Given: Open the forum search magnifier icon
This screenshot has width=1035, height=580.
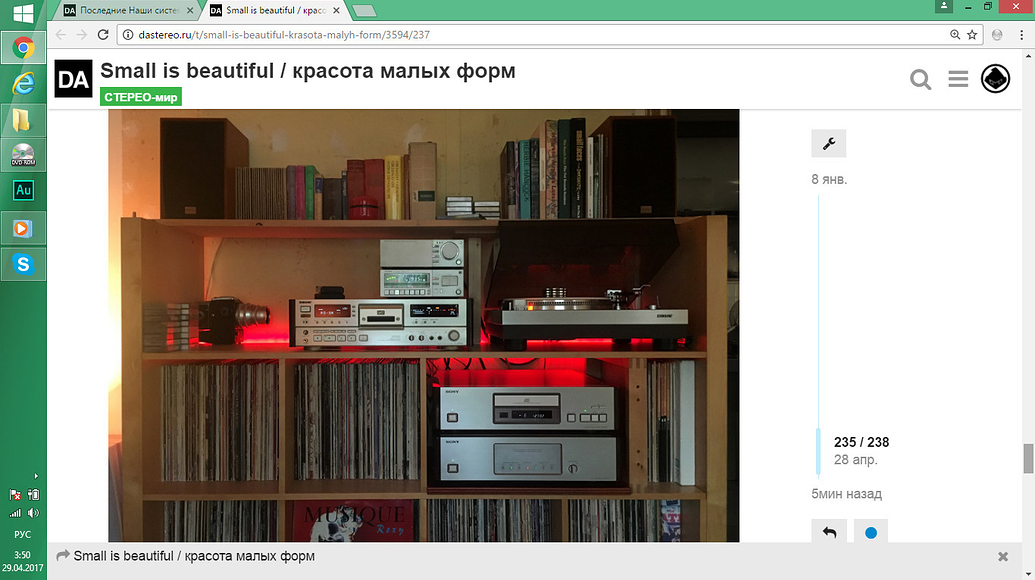Looking at the screenshot, I should [x=920, y=80].
